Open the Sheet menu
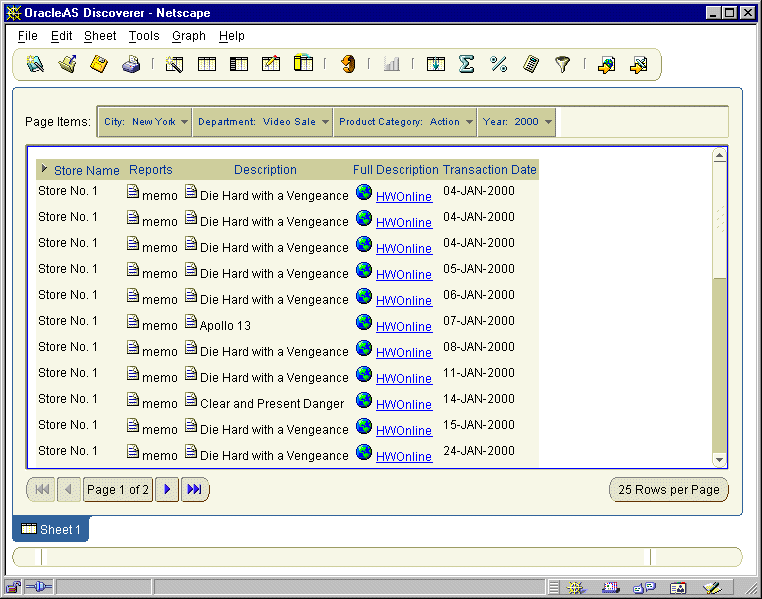The image size is (762, 599). 100,36
